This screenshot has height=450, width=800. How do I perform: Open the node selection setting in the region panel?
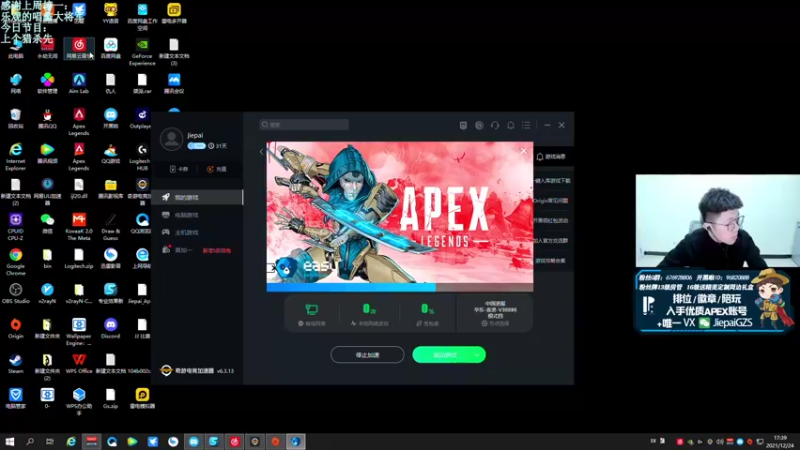[495, 323]
